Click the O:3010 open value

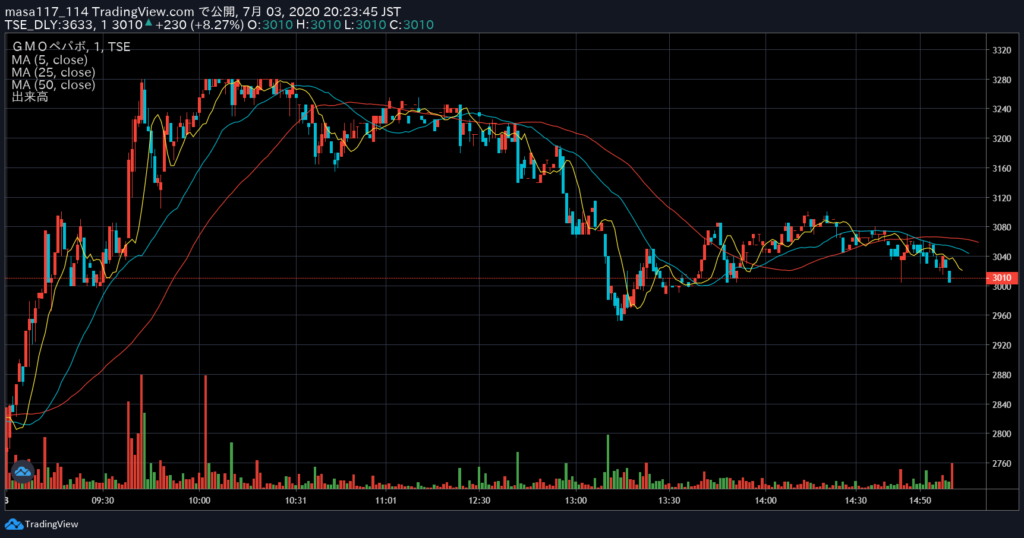click(x=269, y=25)
